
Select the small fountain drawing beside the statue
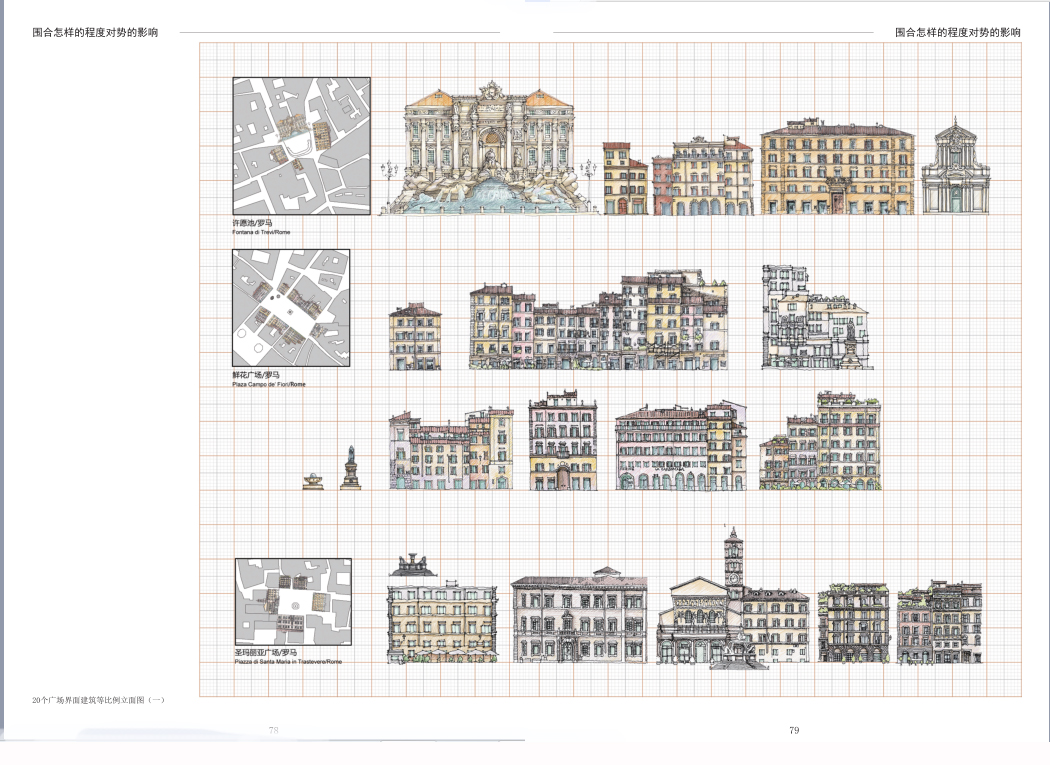click(313, 481)
